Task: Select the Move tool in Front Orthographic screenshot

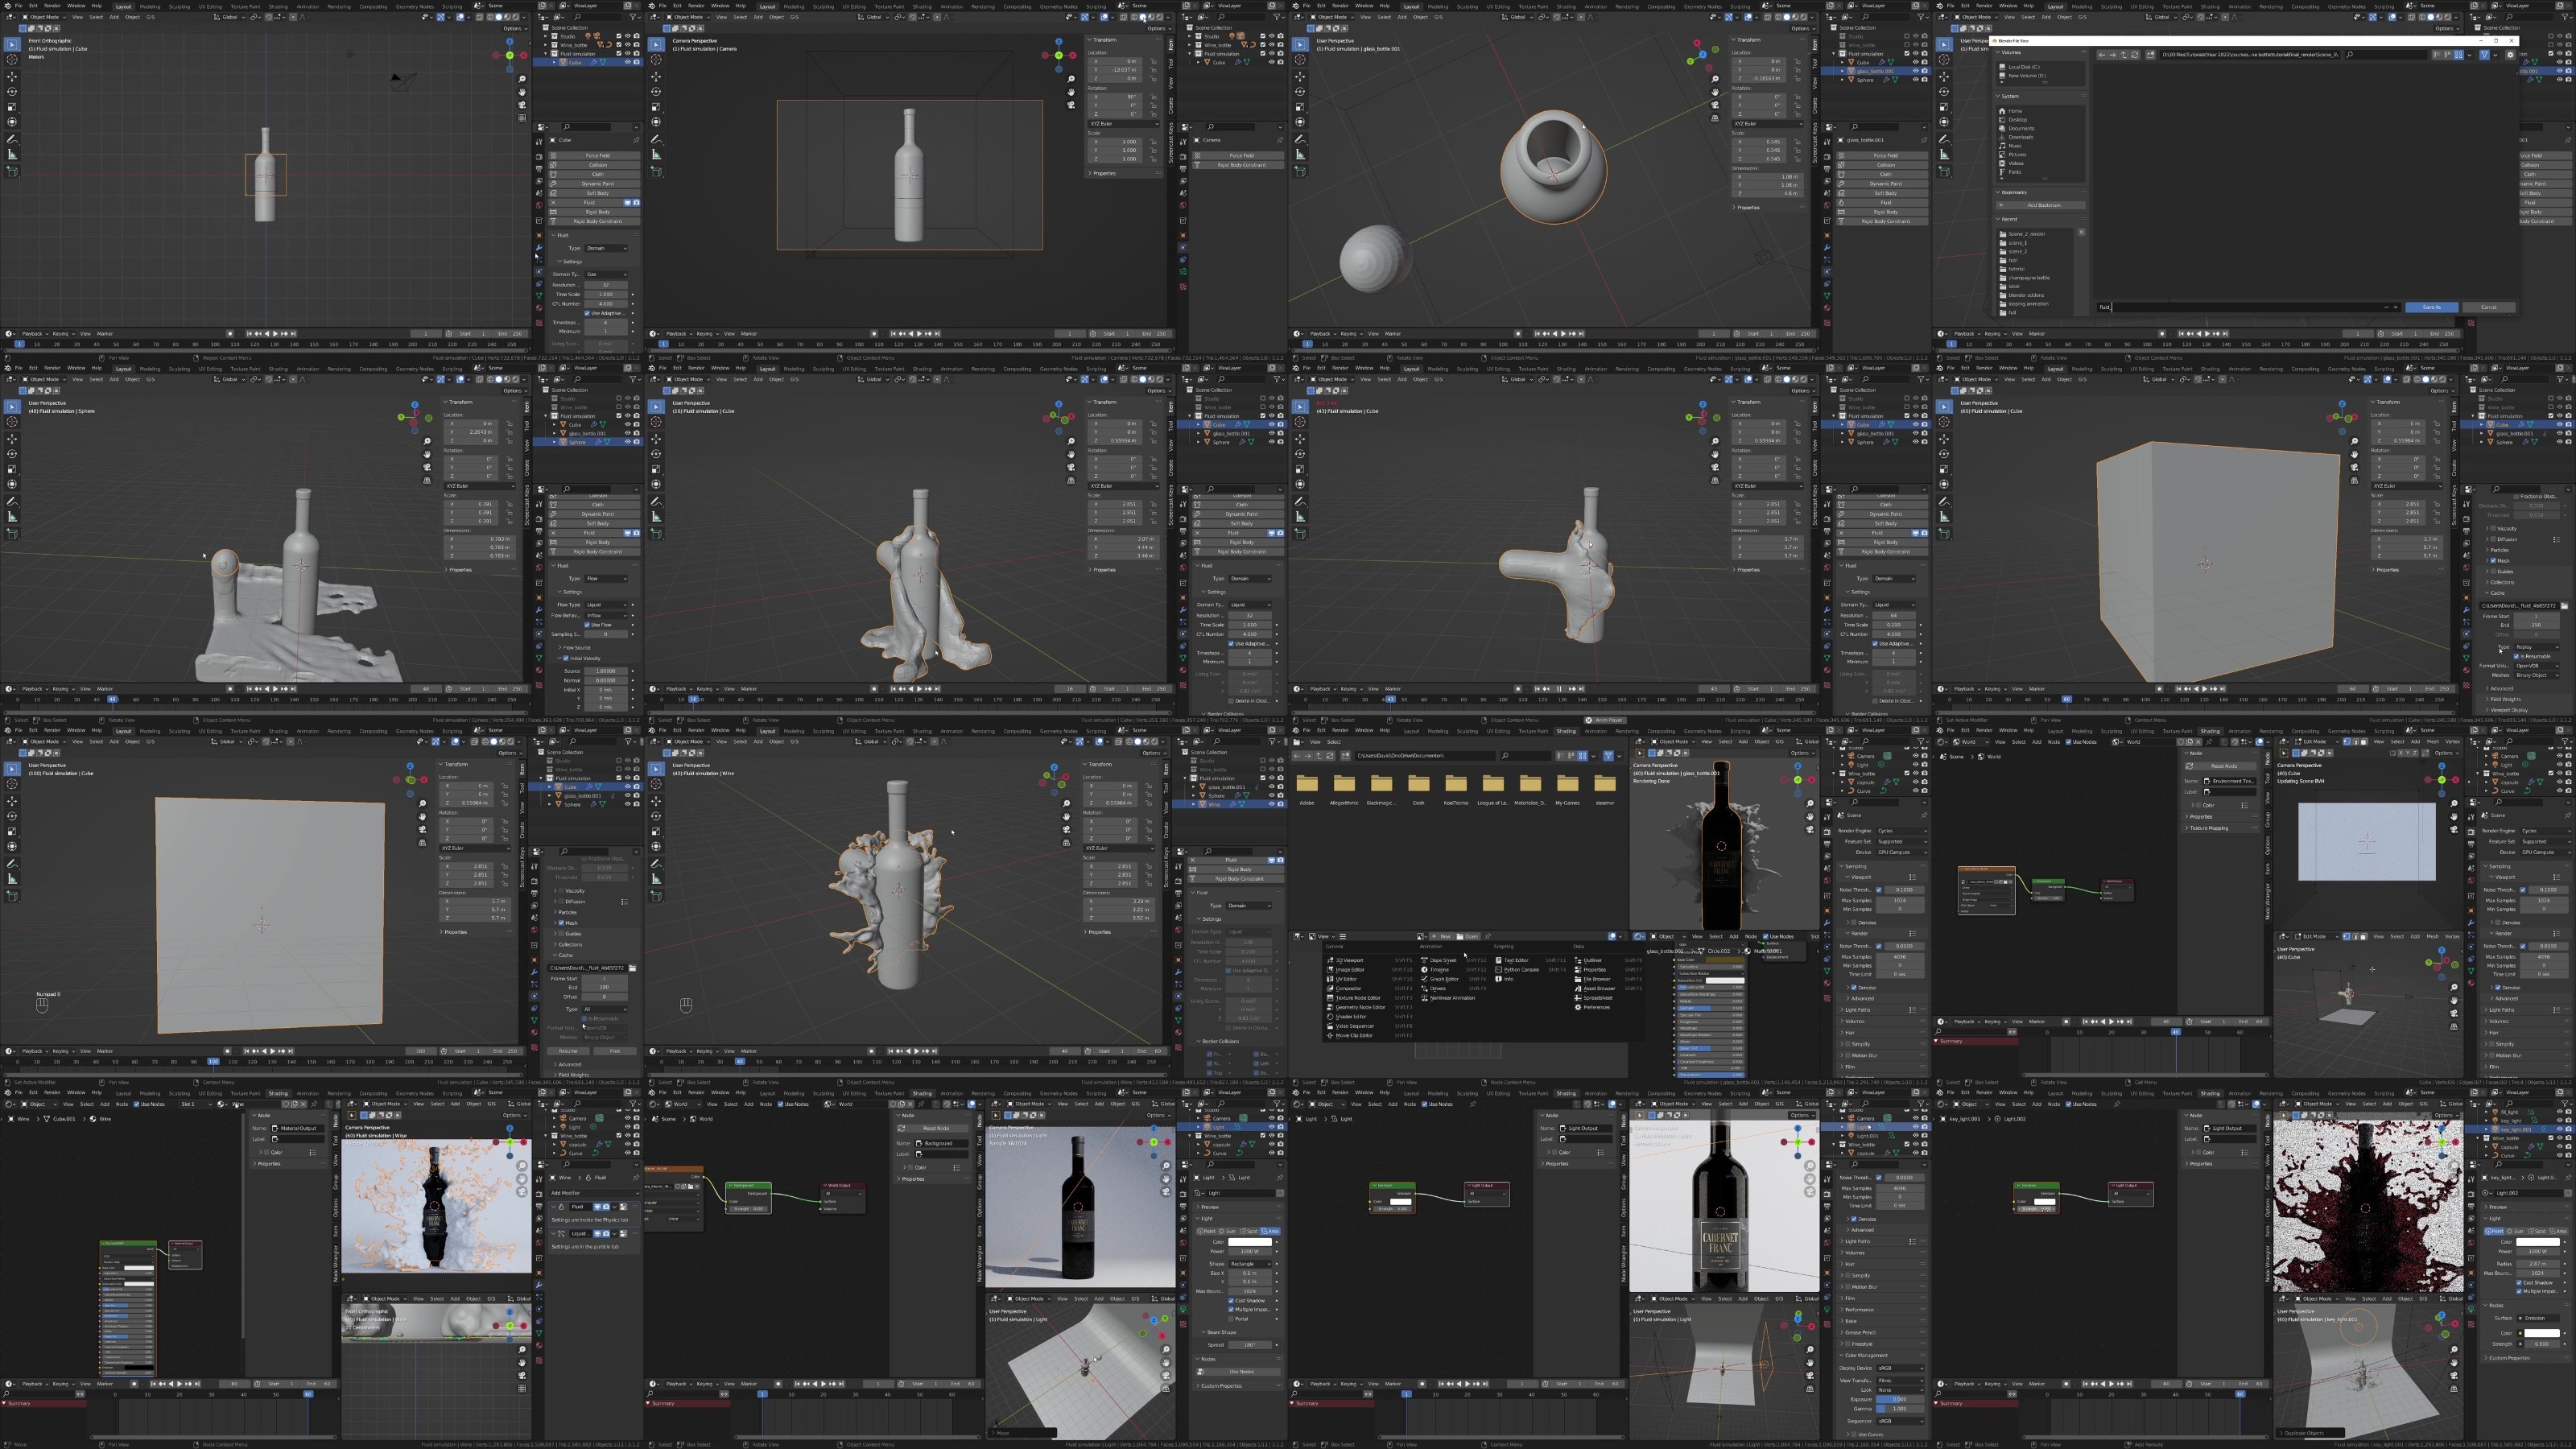Action: click(x=12, y=76)
